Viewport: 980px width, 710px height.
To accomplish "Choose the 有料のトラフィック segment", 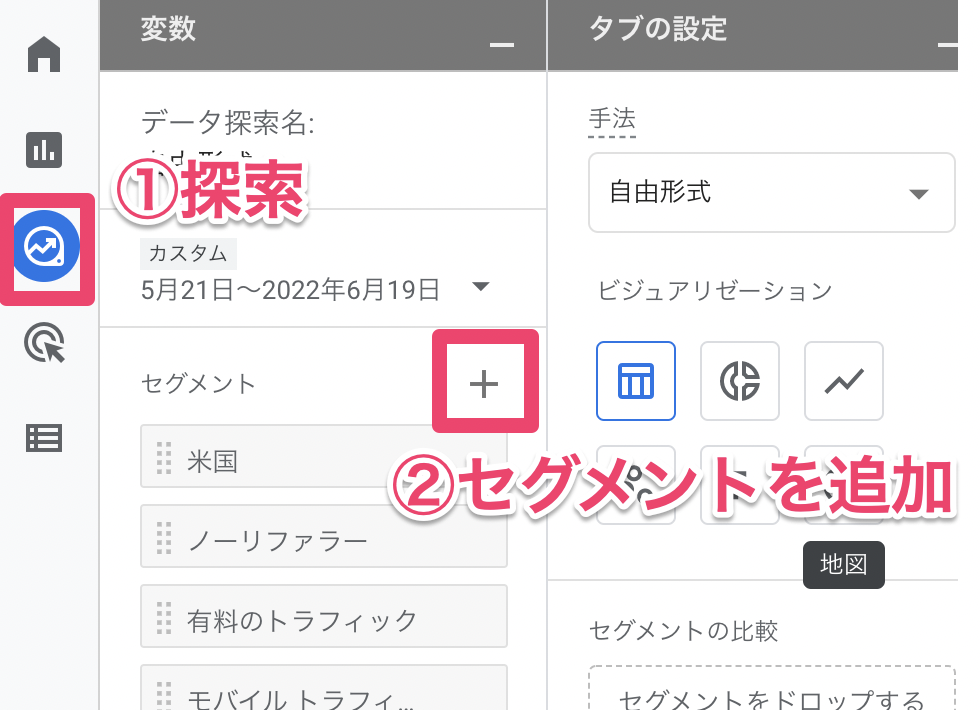I will (x=323, y=620).
